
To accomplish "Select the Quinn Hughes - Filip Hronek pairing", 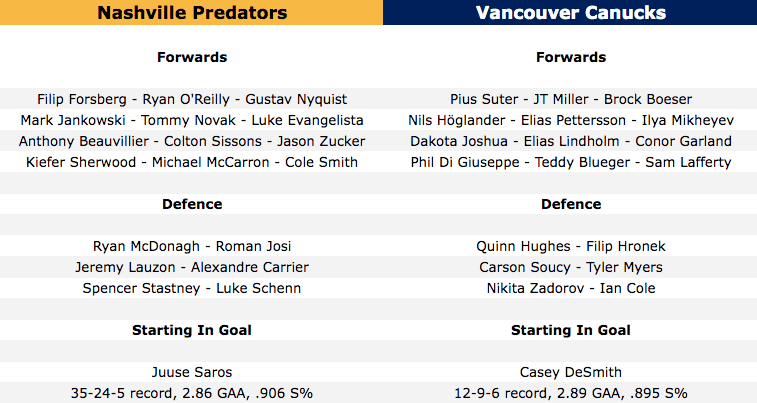I will pyautogui.click(x=570, y=246).
